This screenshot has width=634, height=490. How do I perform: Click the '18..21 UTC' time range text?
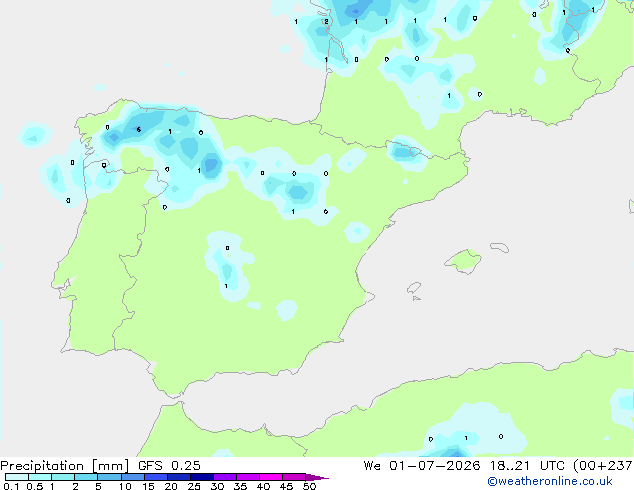[526, 466]
